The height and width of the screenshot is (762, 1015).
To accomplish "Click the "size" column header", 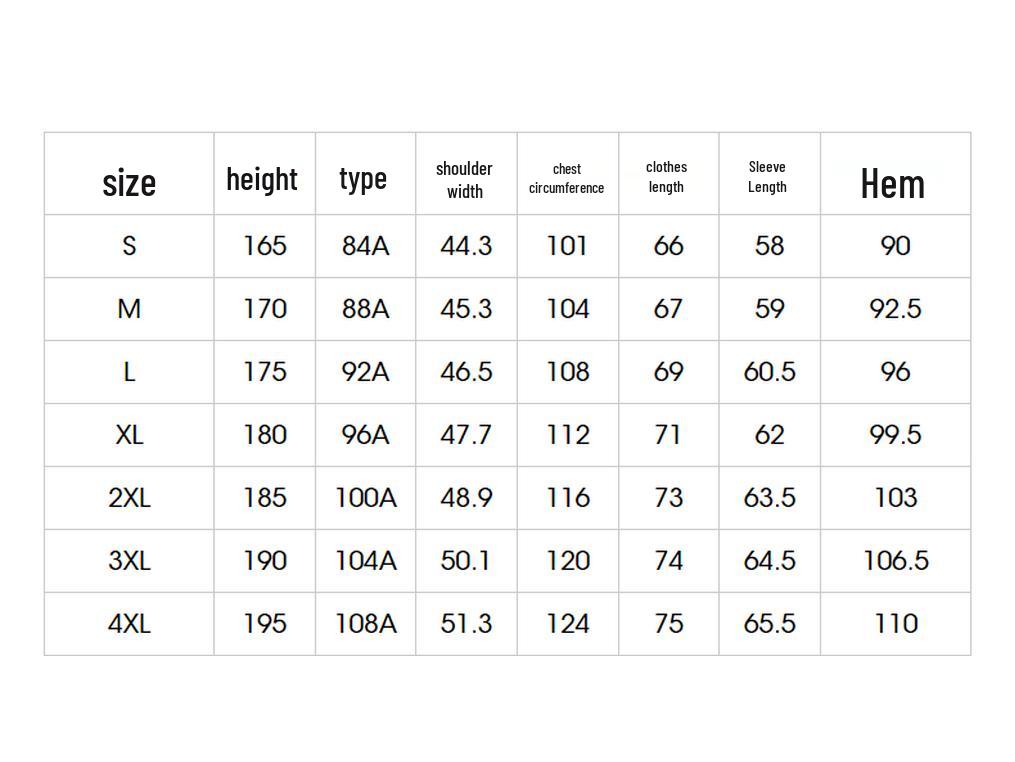I will [x=129, y=182].
